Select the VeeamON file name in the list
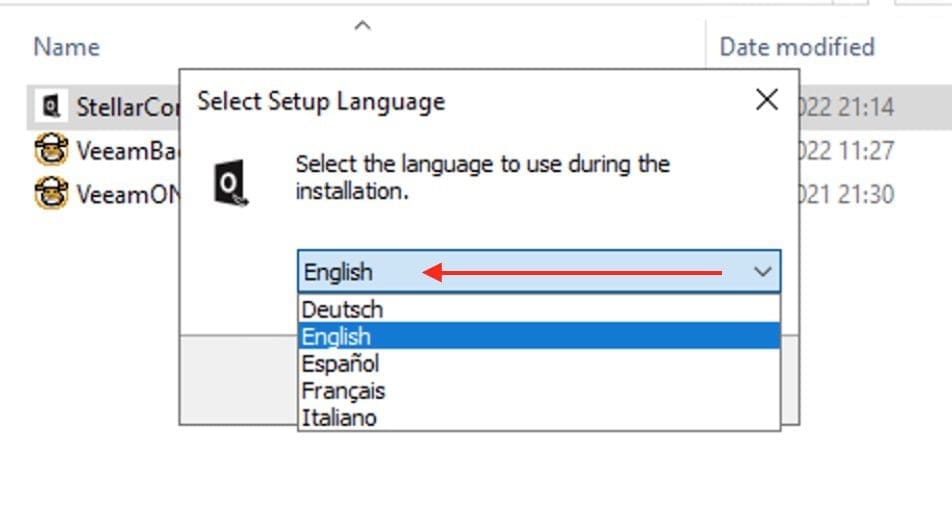The height and width of the screenshot is (526, 952). (126, 194)
